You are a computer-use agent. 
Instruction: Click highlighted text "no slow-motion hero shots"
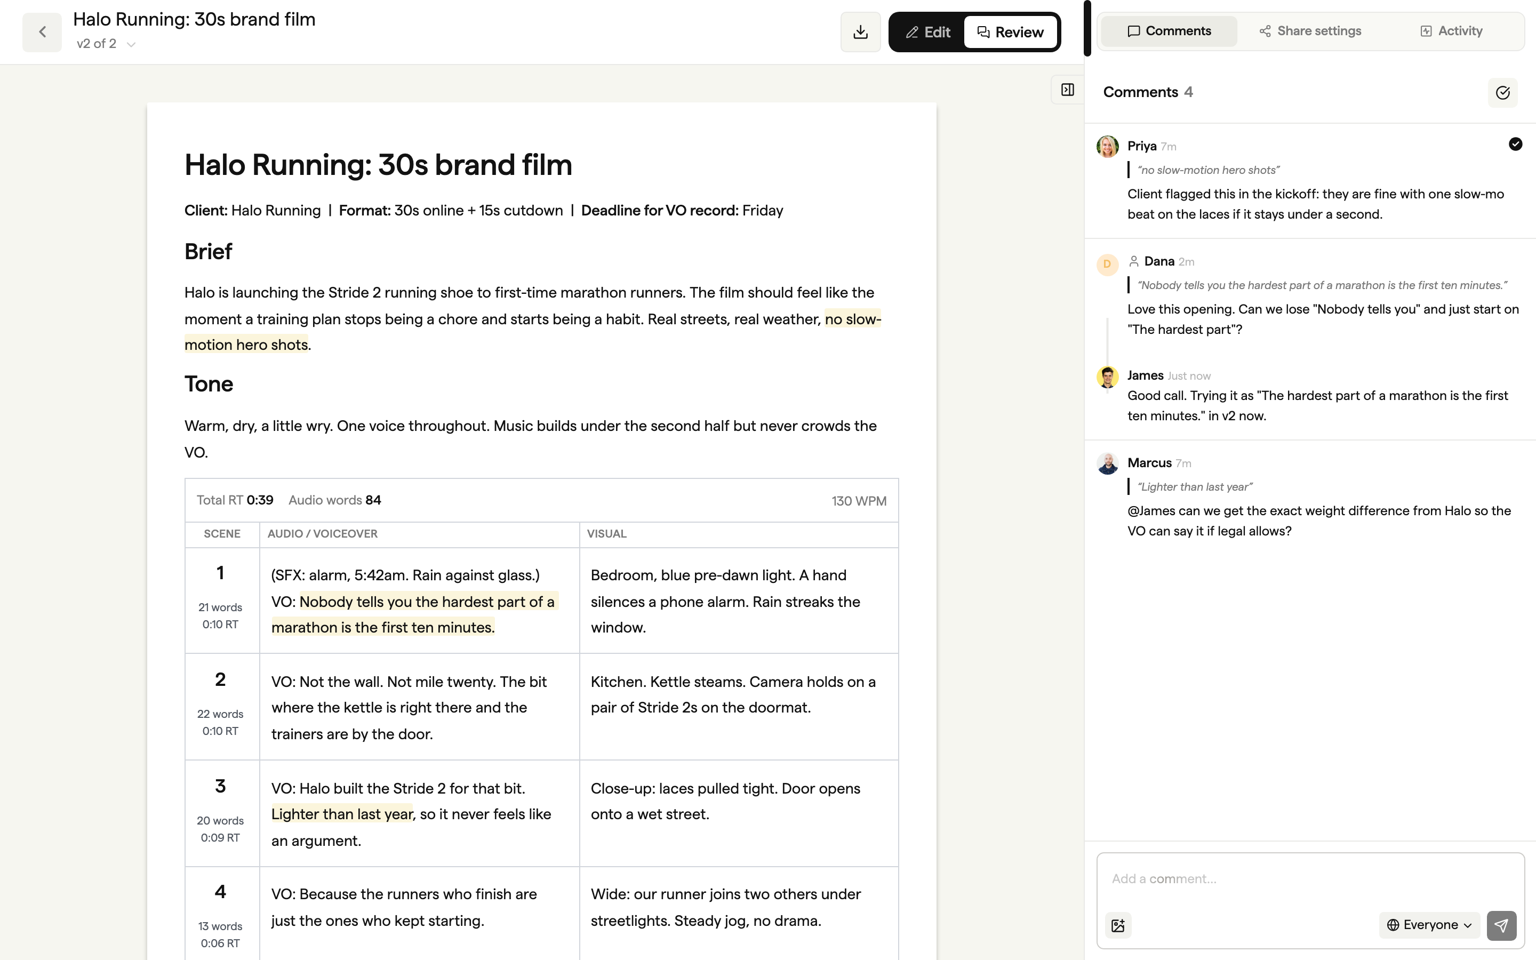[x=533, y=332]
